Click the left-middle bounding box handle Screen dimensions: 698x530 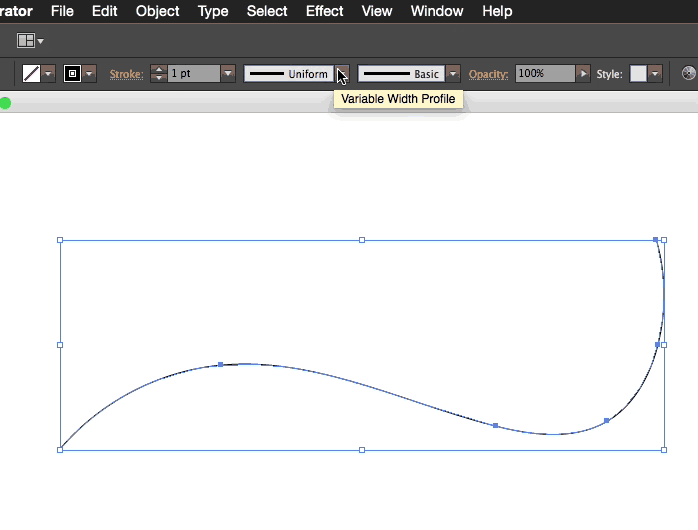tap(60, 345)
